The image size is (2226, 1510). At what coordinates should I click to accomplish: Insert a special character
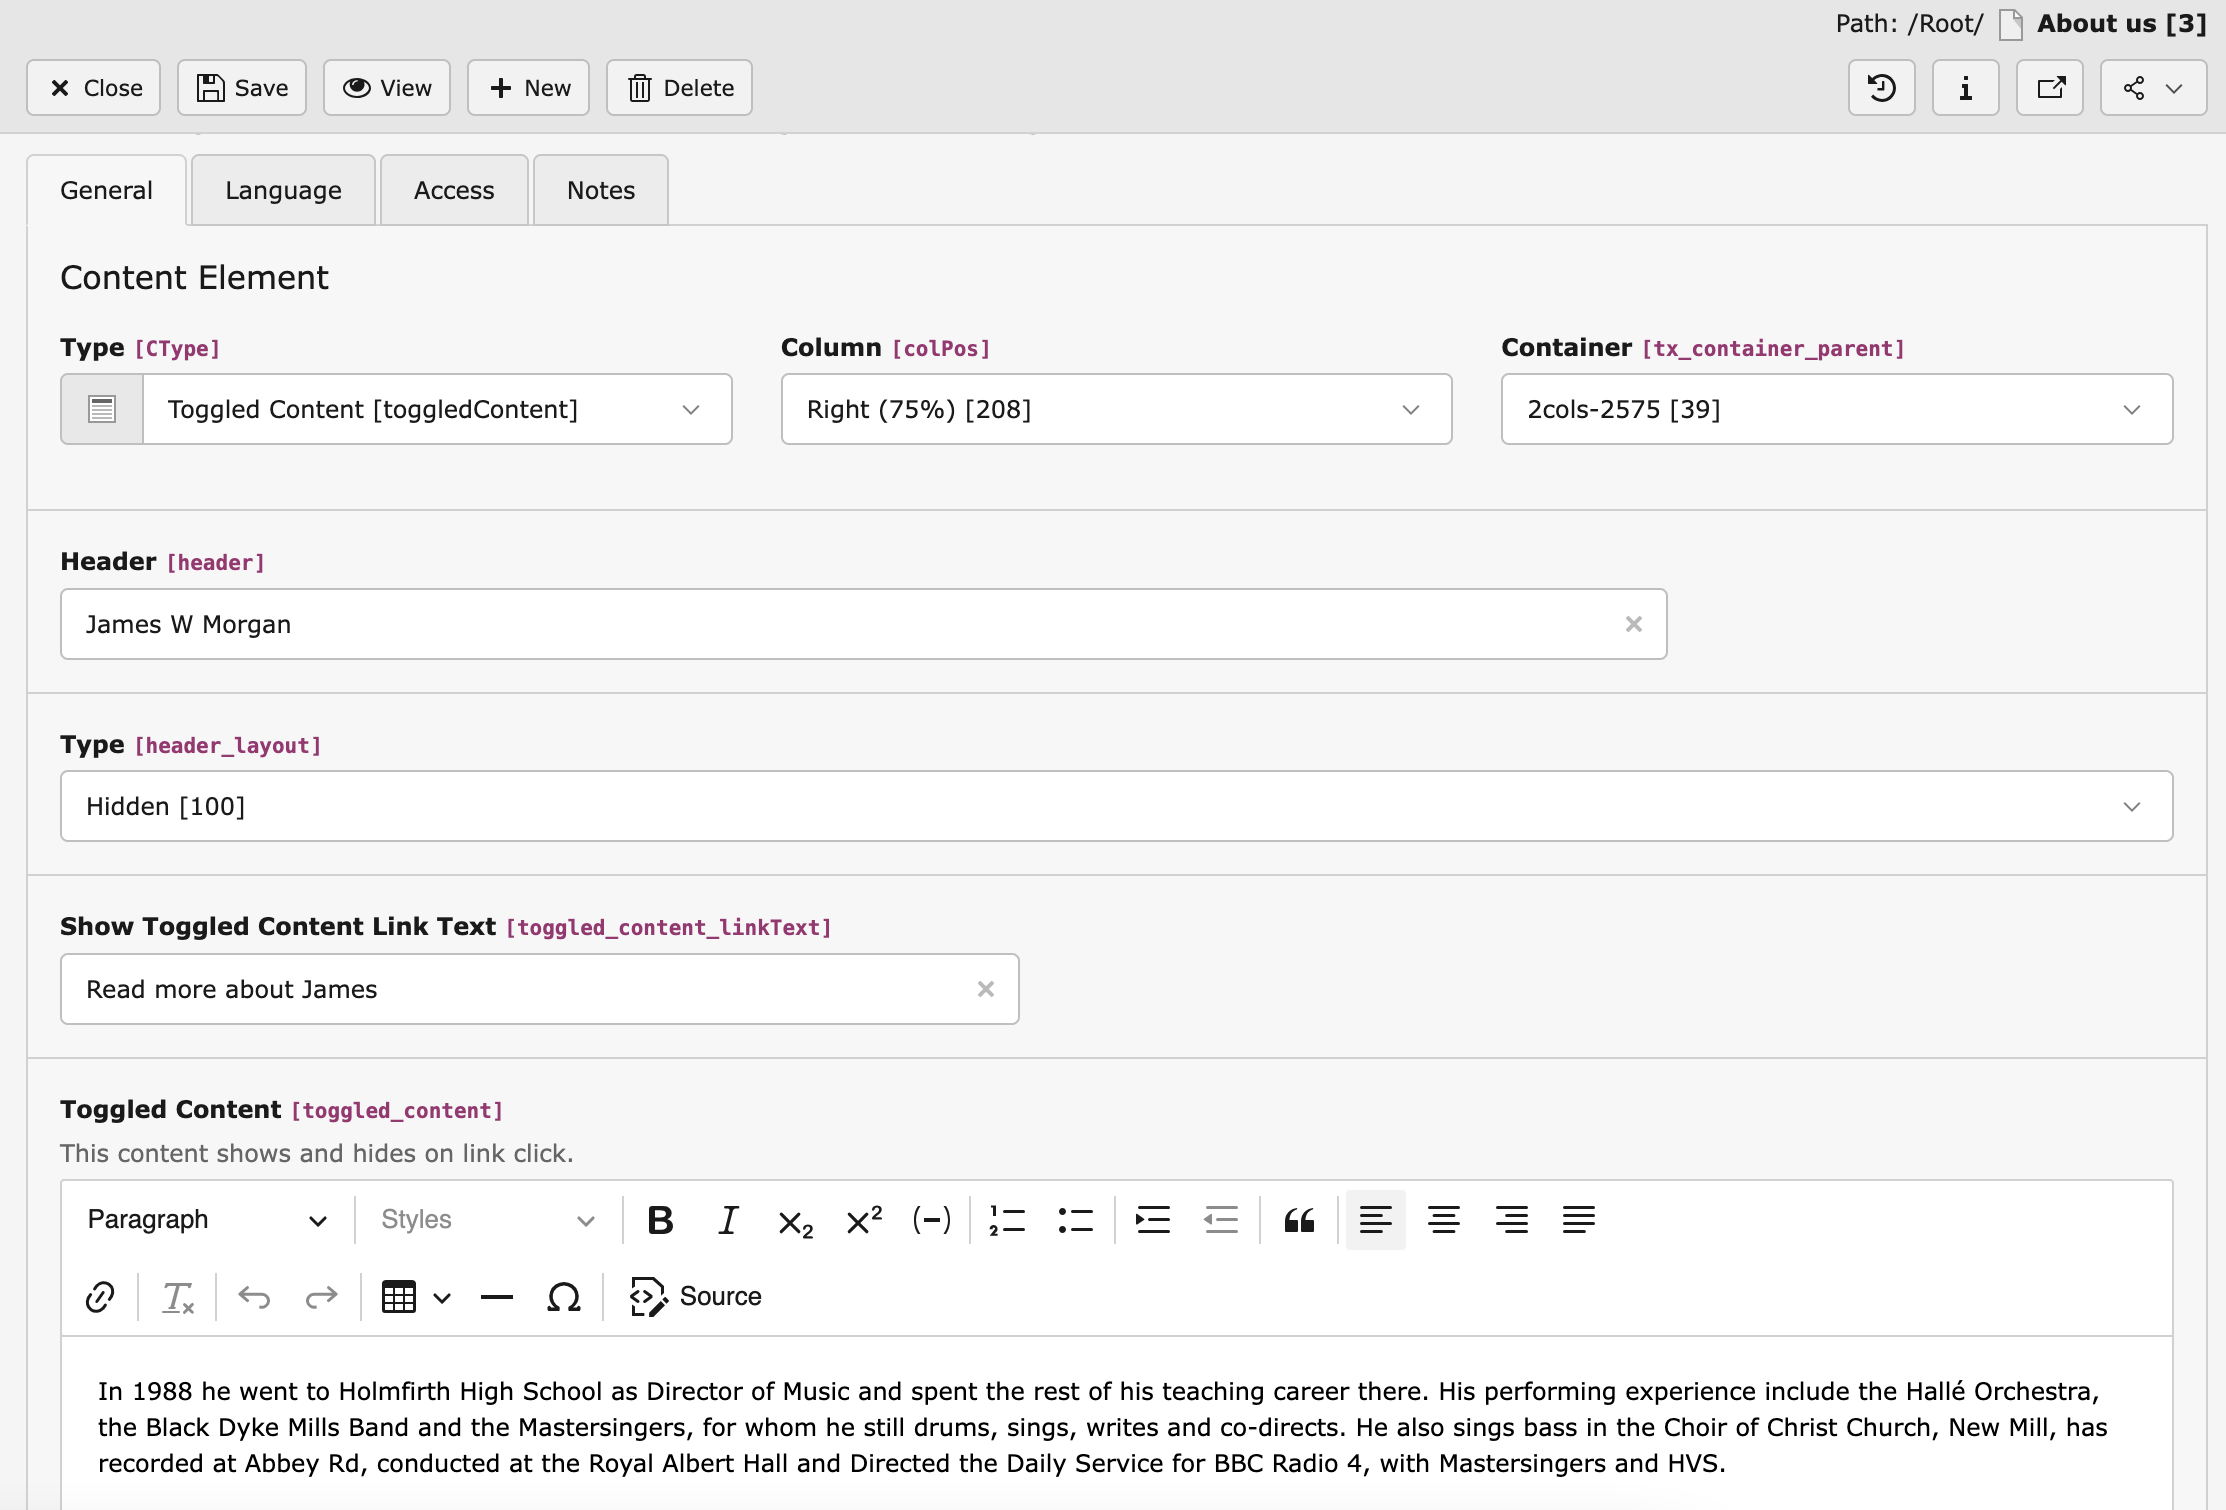click(x=563, y=1297)
